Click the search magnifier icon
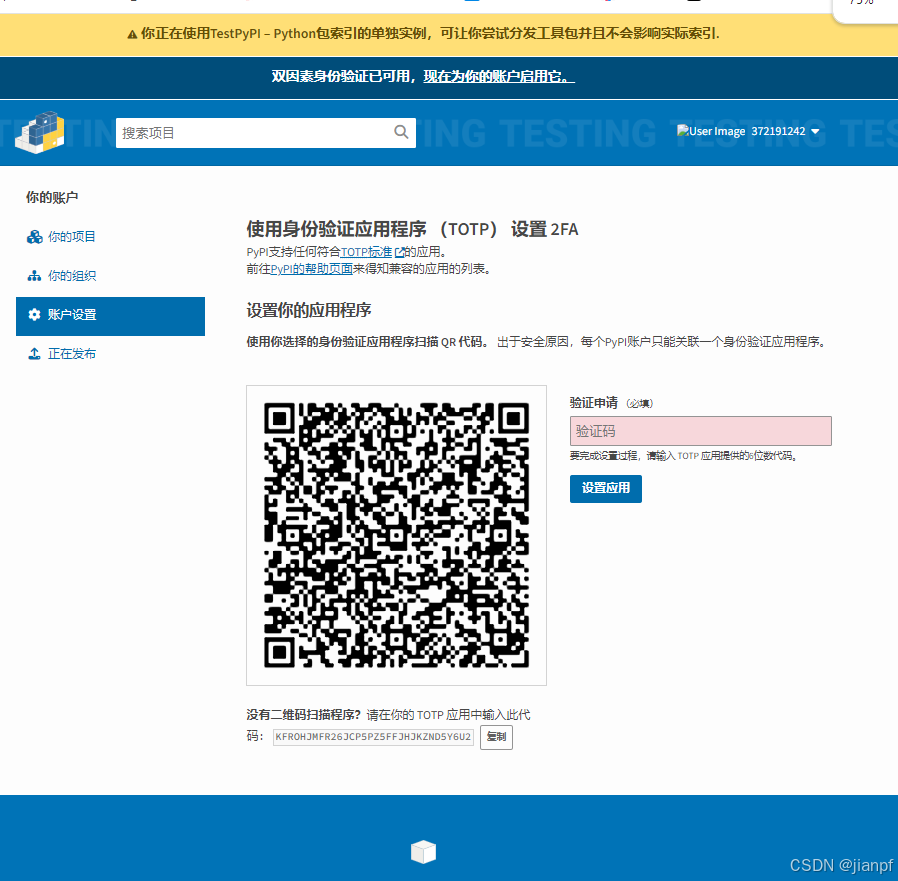The width and height of the screenshot is (898, 881). click(x=401, y=132)
